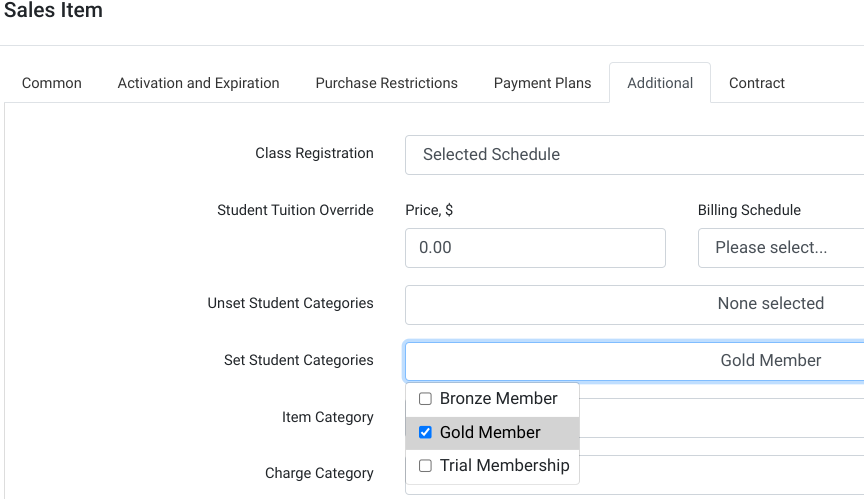Open the Charge Category field
This screenshot has height=499, width=864.
721,474
